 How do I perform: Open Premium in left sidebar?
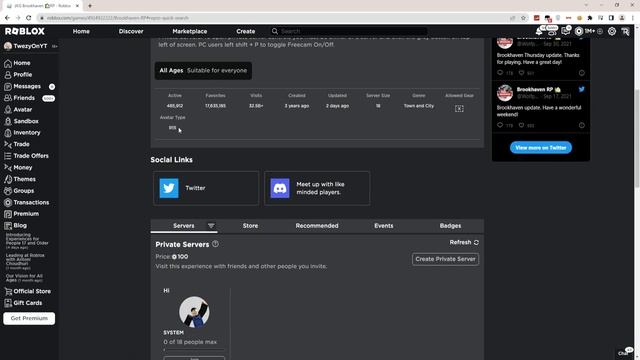pyautogui.click(x=22, y=214)
